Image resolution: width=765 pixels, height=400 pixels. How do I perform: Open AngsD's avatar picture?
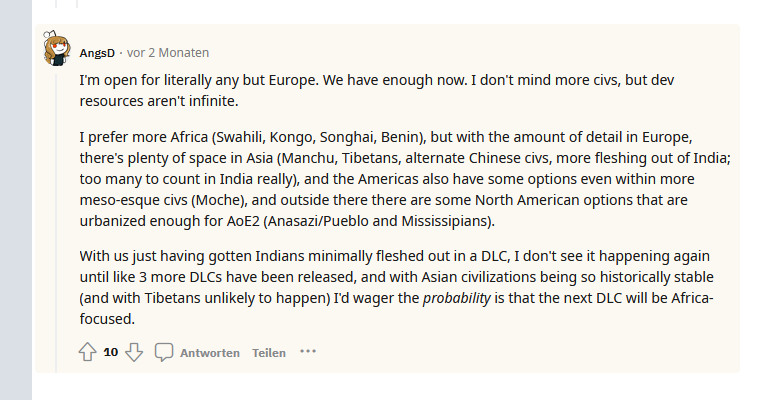point(57,49)
